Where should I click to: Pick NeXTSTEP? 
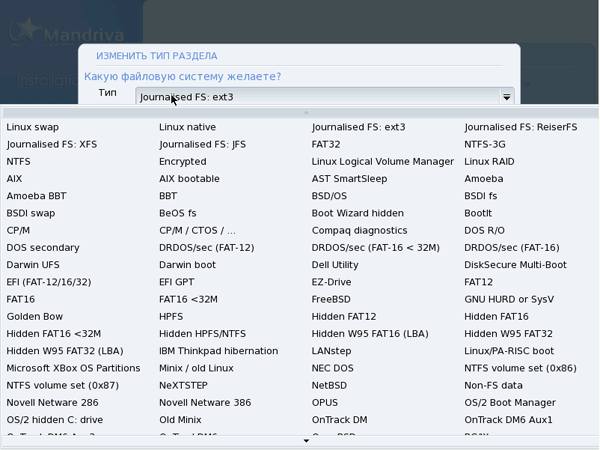tap(183, 385)
